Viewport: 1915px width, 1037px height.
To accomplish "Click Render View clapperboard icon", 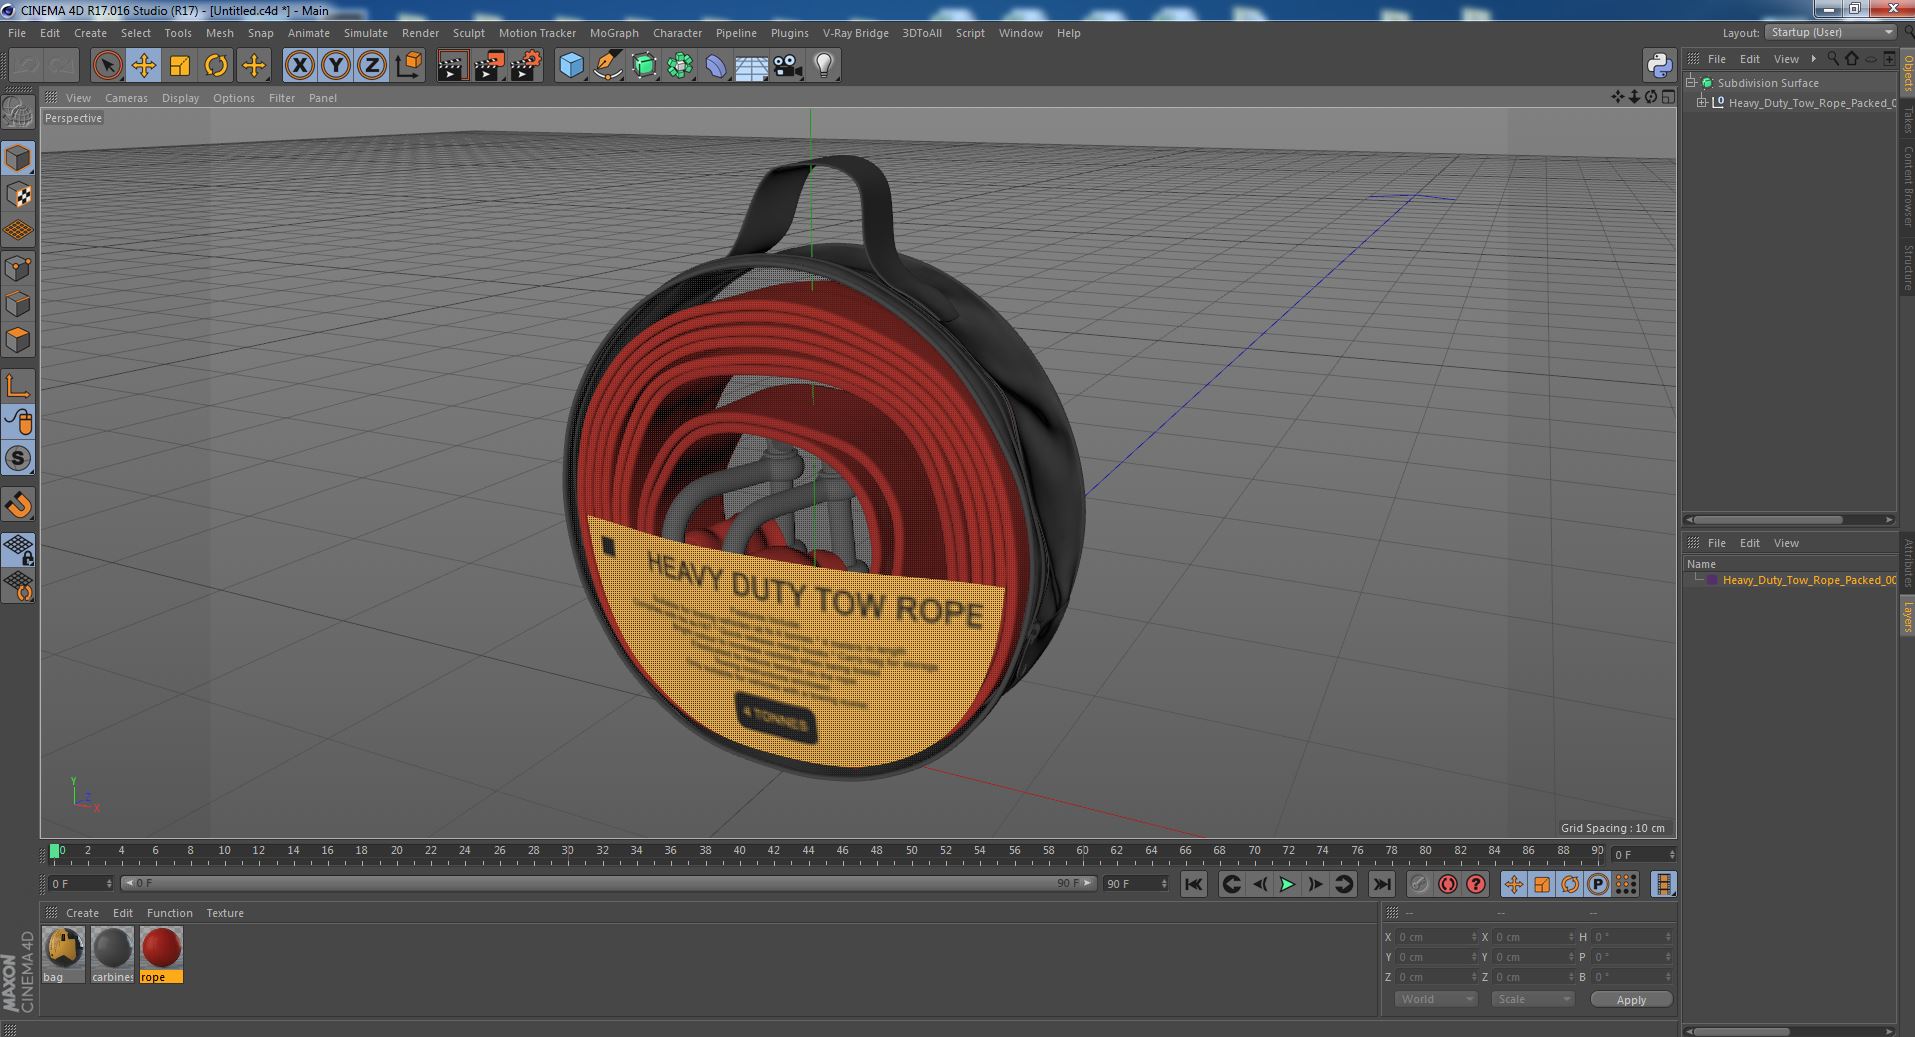I will [452, 66].
